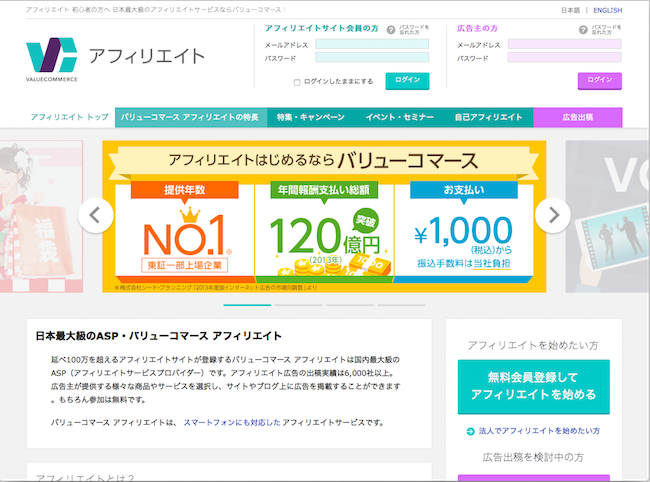Select 日本語 language link
The width and height of the screenshot is (650, 482).
(570, 10)
